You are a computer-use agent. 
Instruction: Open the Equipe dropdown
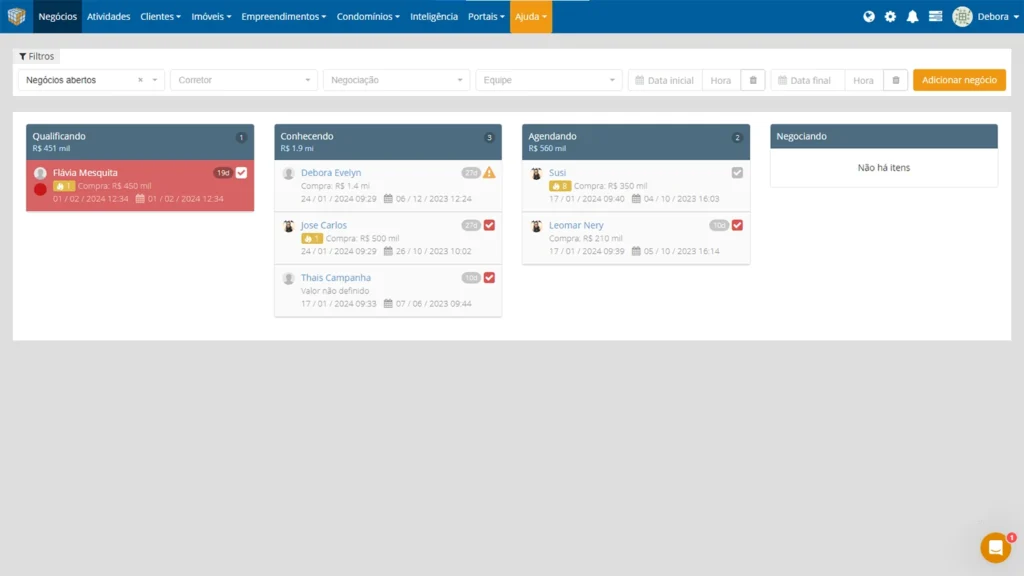549,80
